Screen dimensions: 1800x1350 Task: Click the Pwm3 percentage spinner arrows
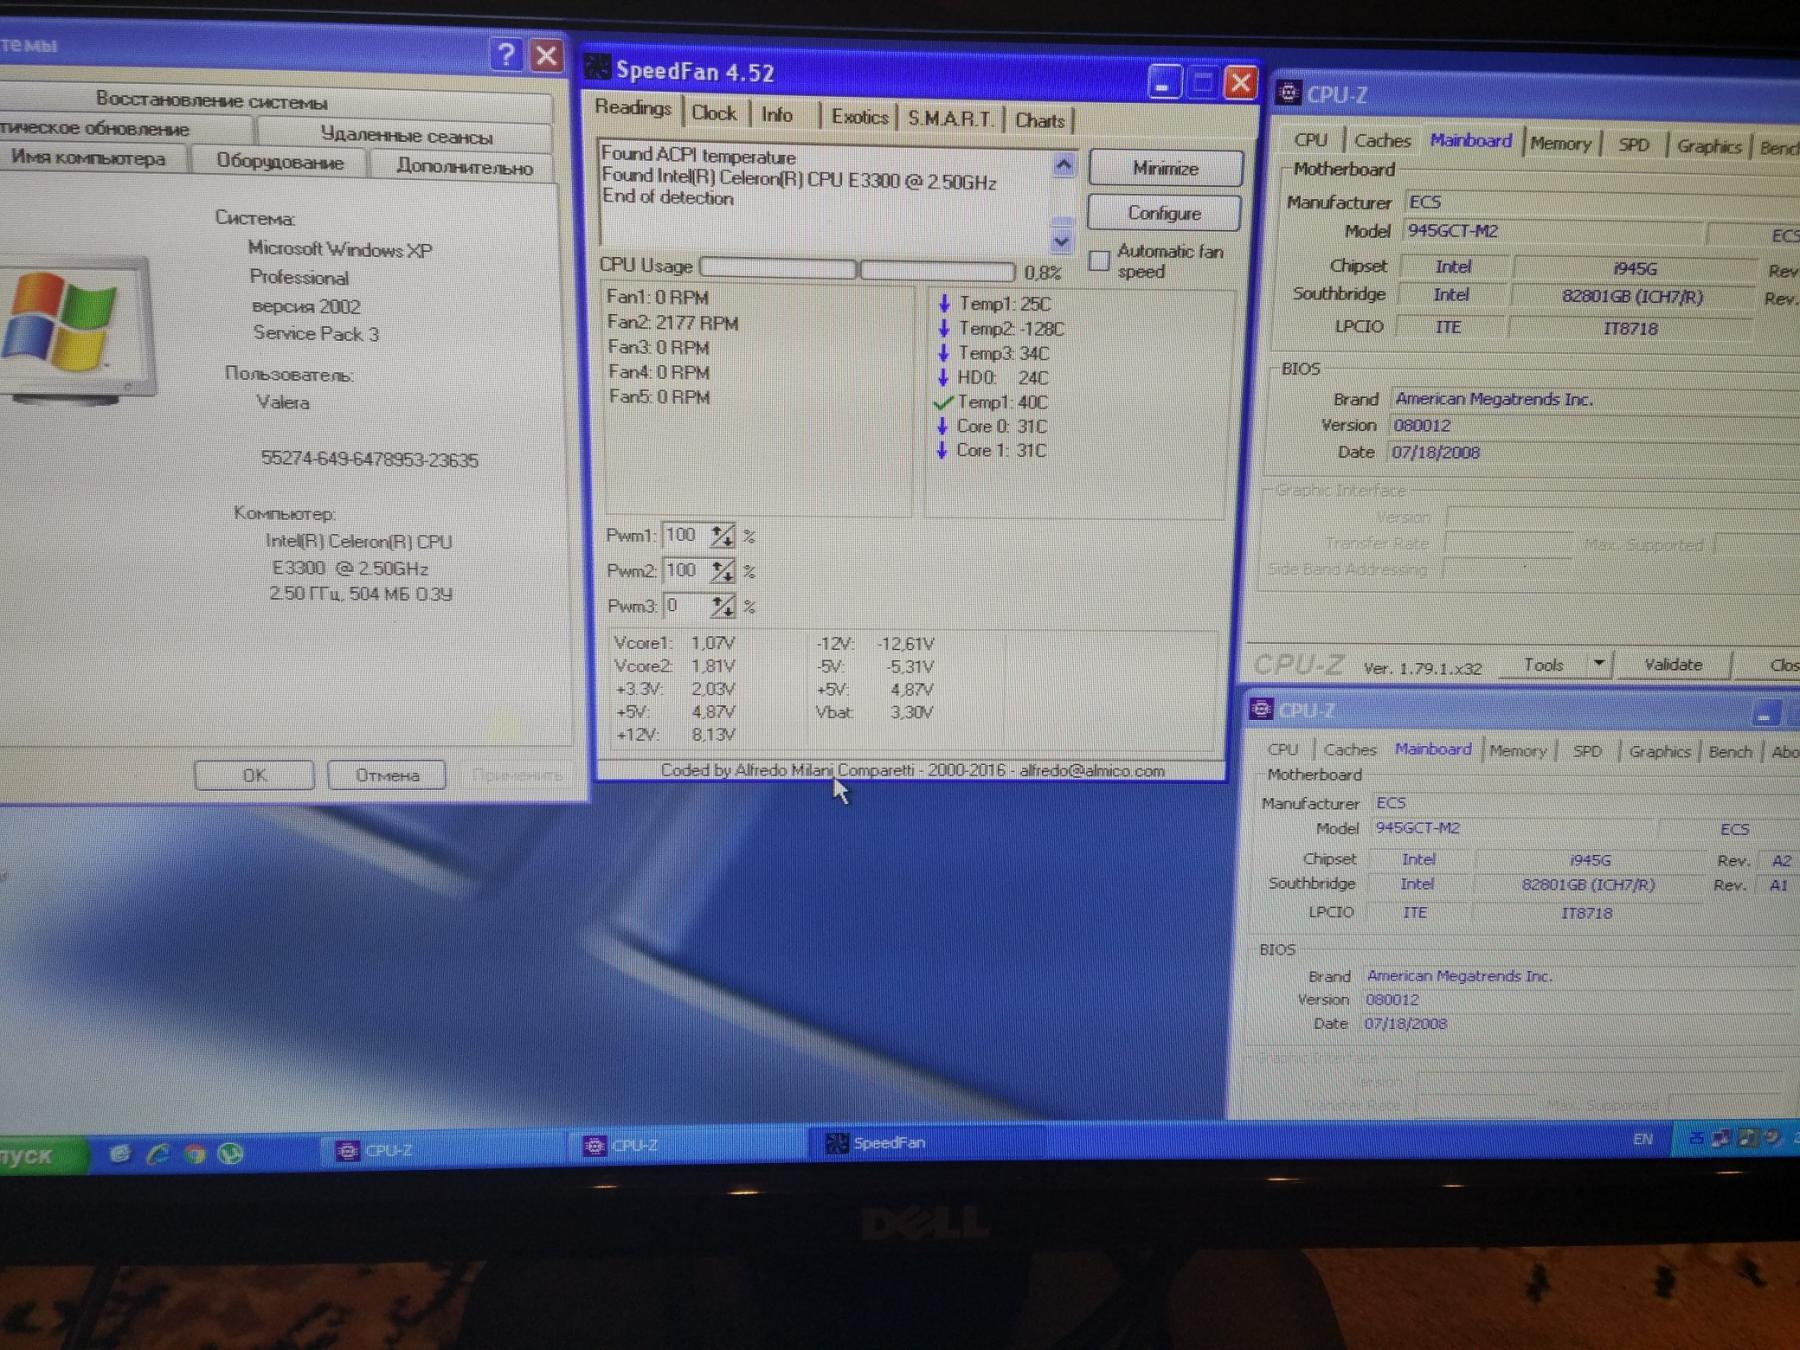point(722,606)
